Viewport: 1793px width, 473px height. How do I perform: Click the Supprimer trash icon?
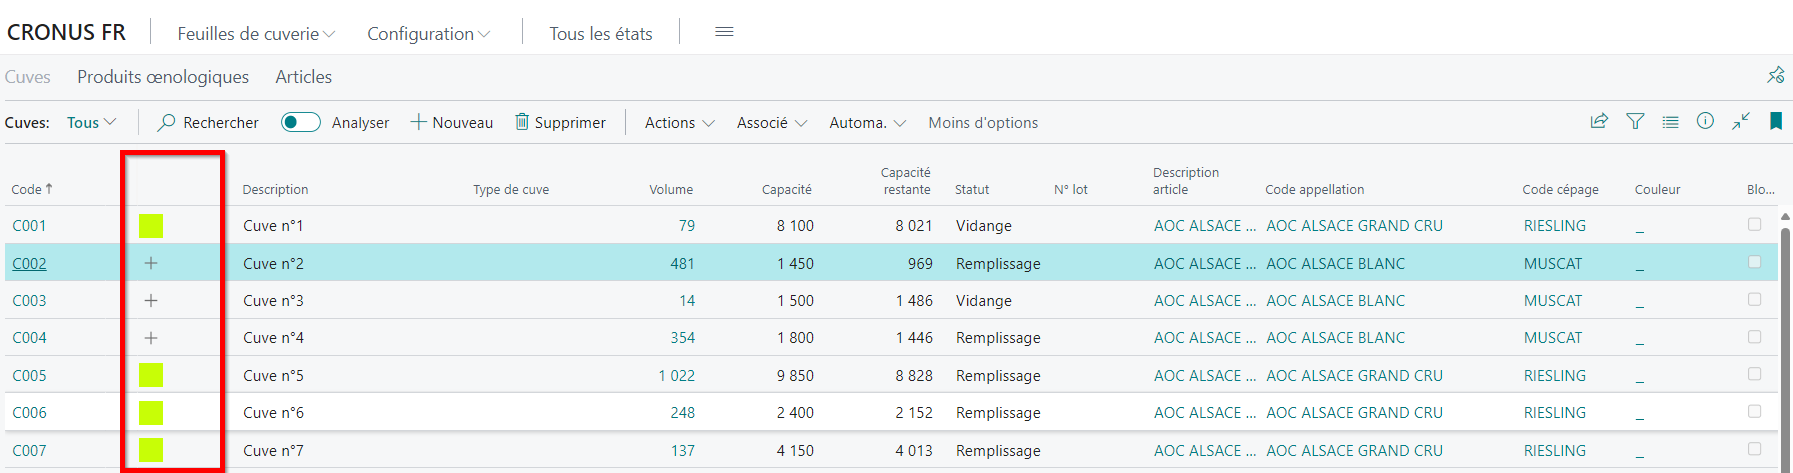click(x=521, y=121)
